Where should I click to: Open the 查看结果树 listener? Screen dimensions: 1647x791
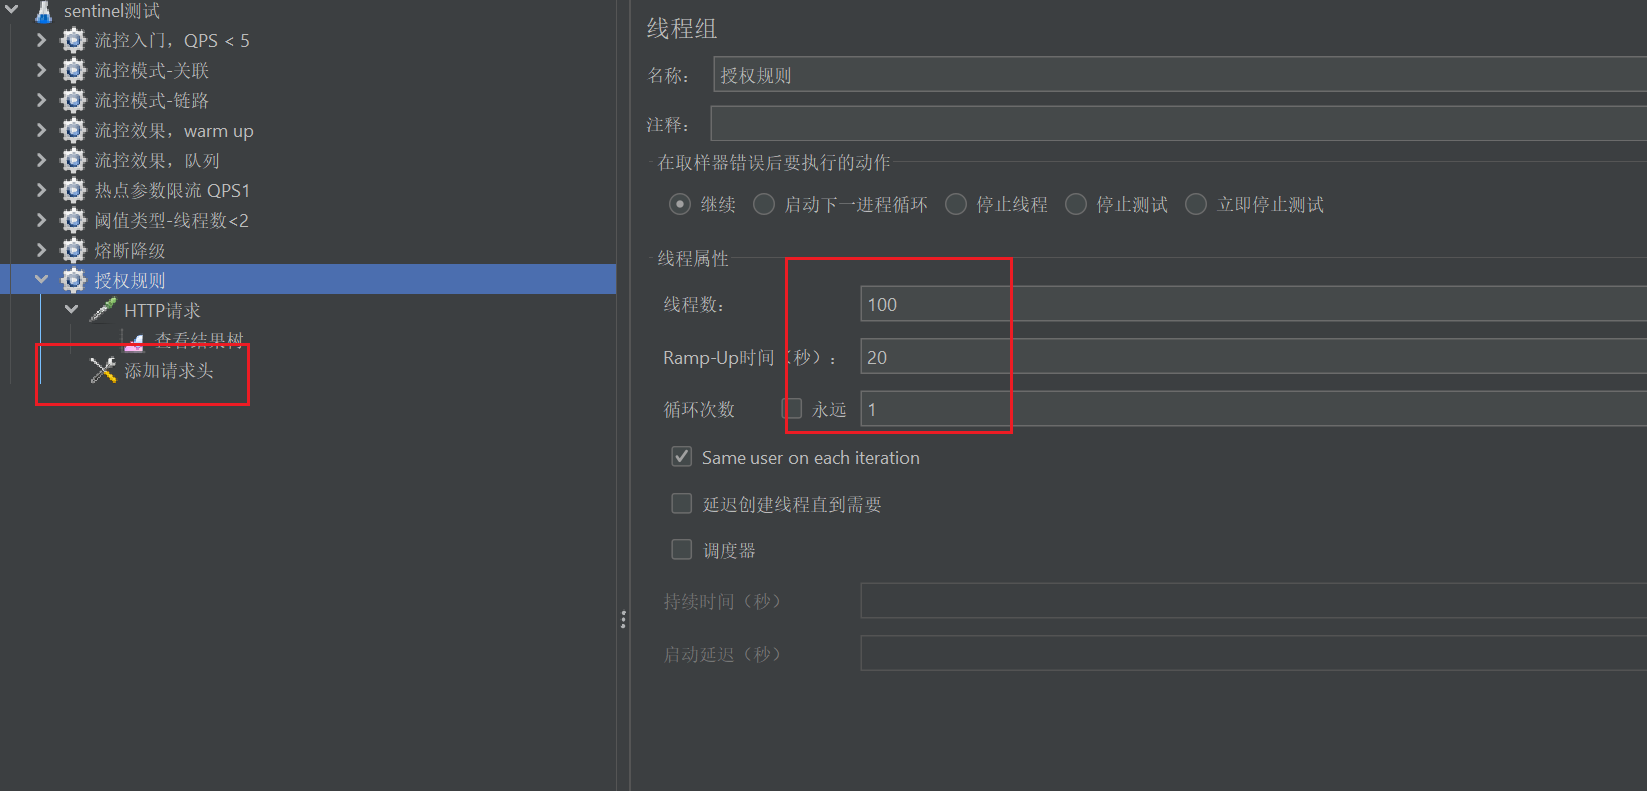click(199, 340)
